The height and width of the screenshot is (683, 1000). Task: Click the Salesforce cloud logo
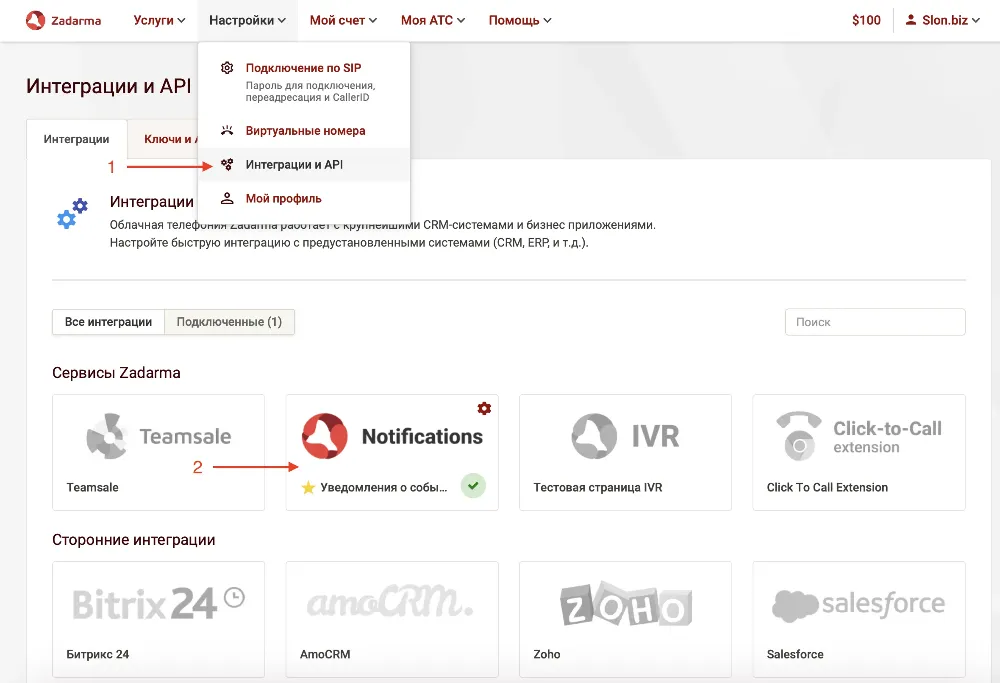[795, 605]
